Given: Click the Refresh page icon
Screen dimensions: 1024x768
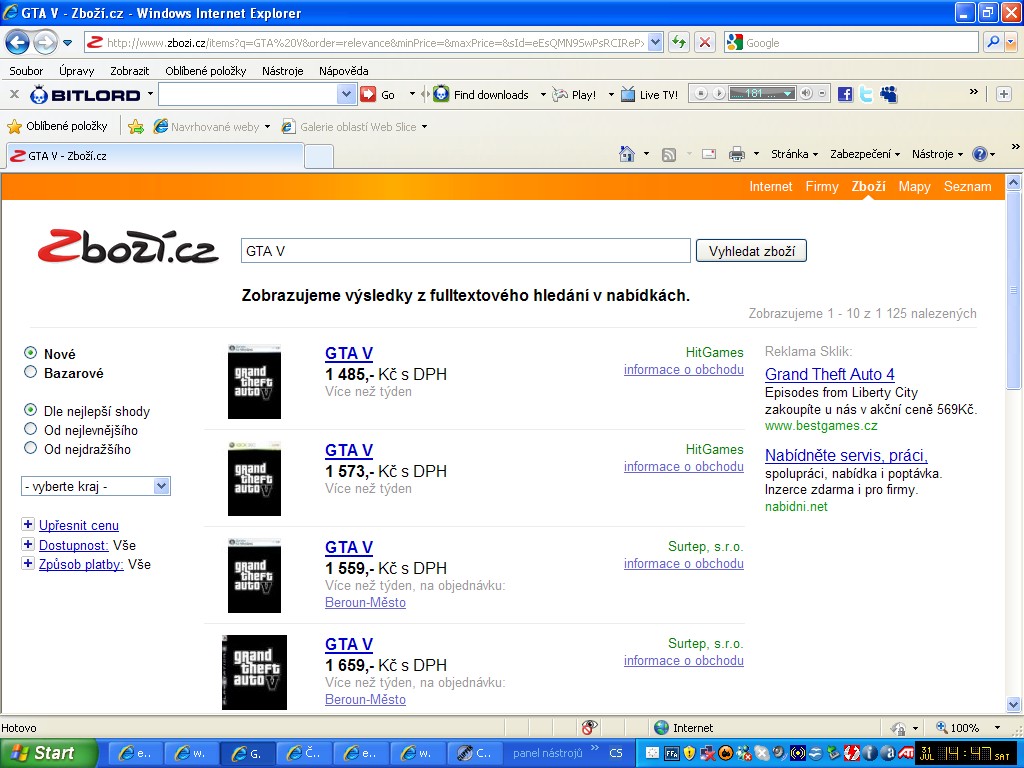Looking at the screenshot, I should pos(680,42).
